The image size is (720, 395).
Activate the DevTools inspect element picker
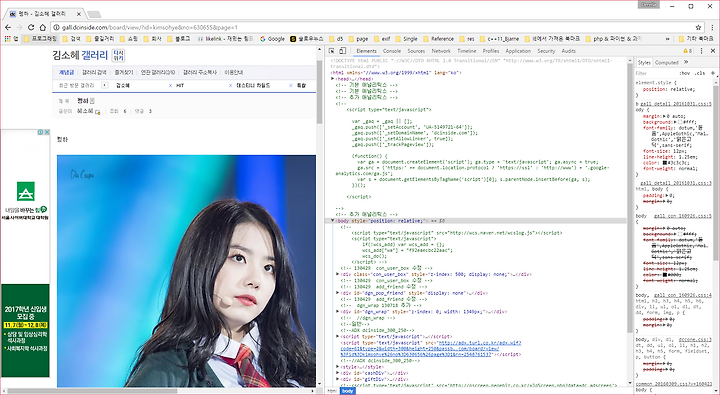coord(332,51)
